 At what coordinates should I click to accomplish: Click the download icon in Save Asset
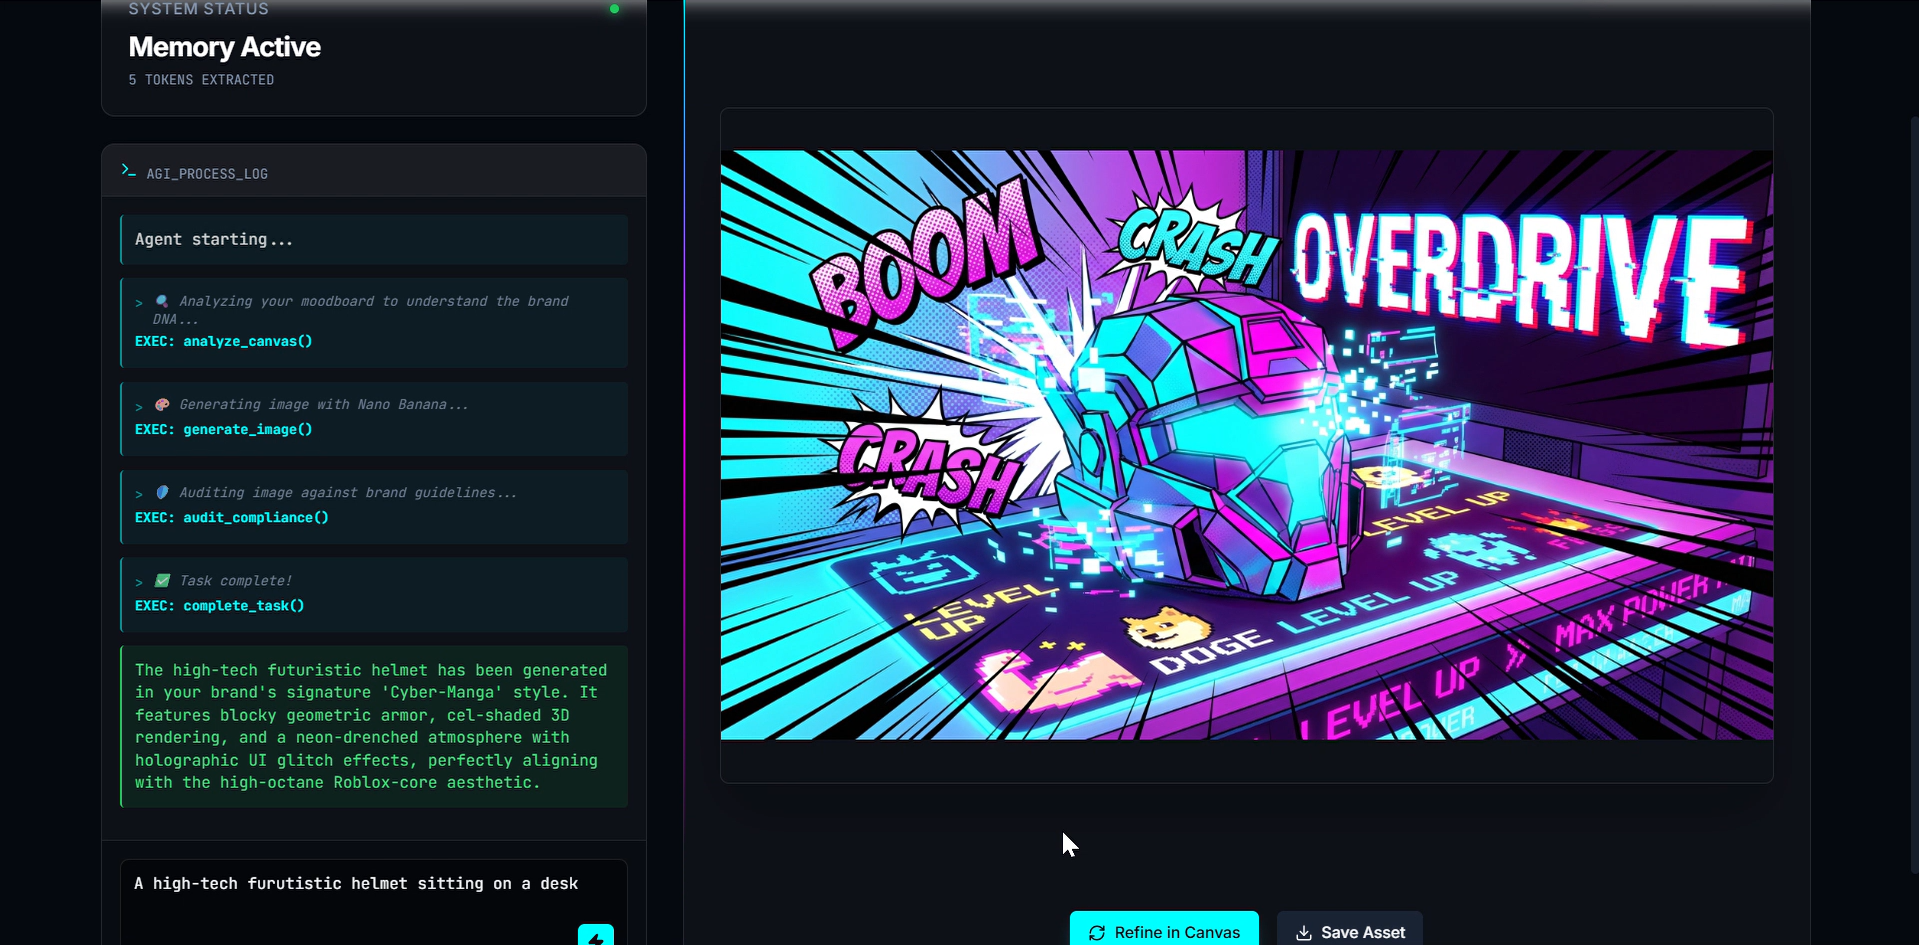point(1304,933)
